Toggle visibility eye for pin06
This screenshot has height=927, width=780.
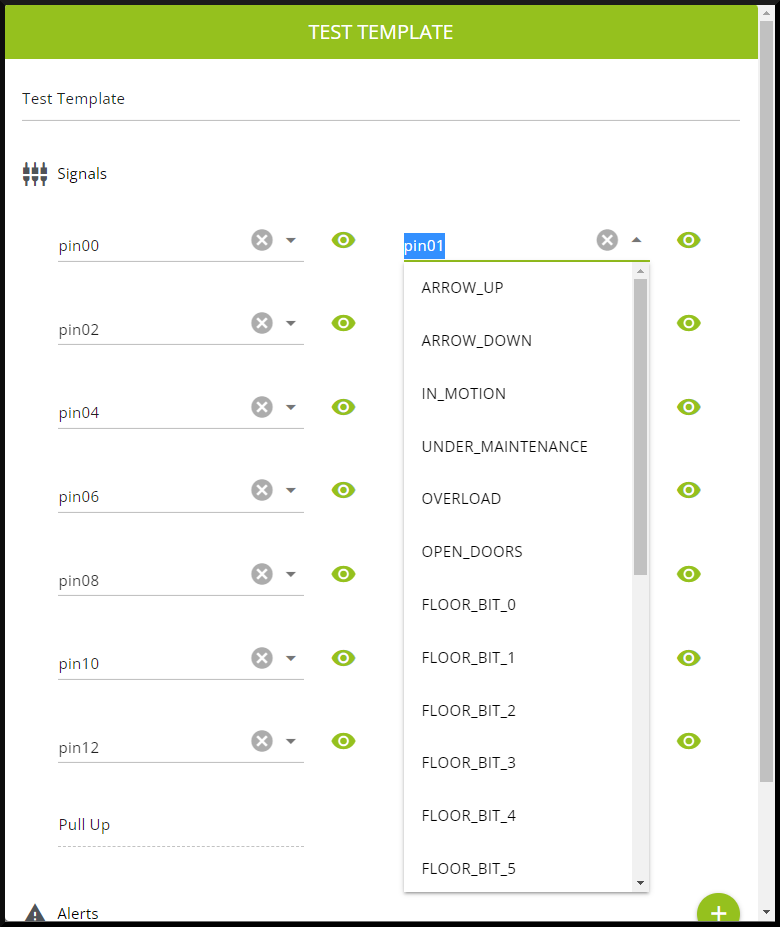[343, 490]
